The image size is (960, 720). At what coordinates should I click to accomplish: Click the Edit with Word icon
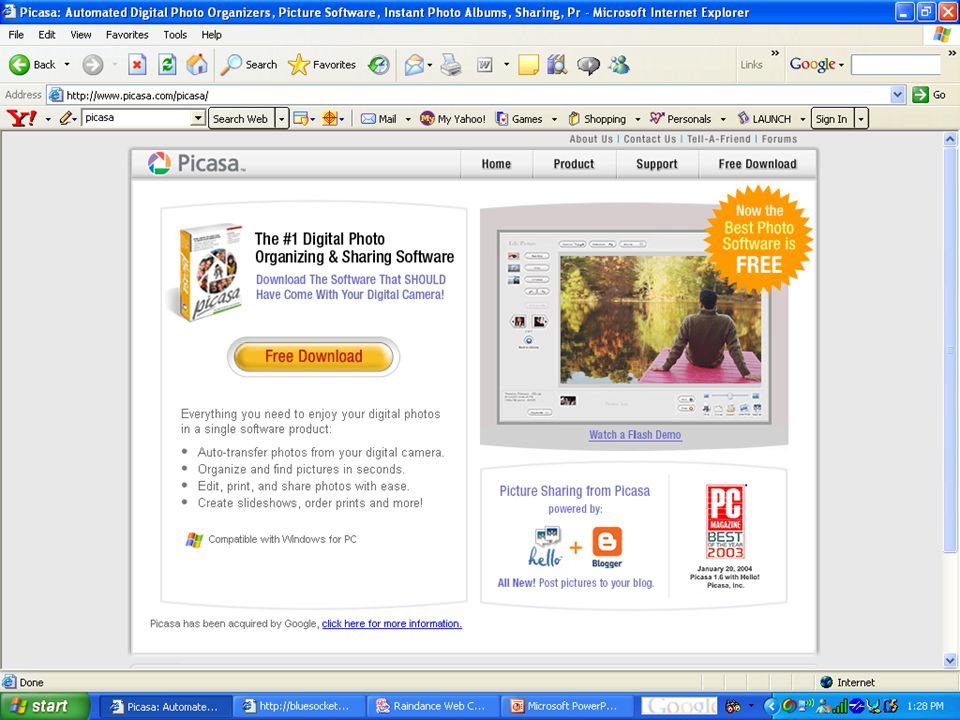pyautogui.click(x=484, y=64)
